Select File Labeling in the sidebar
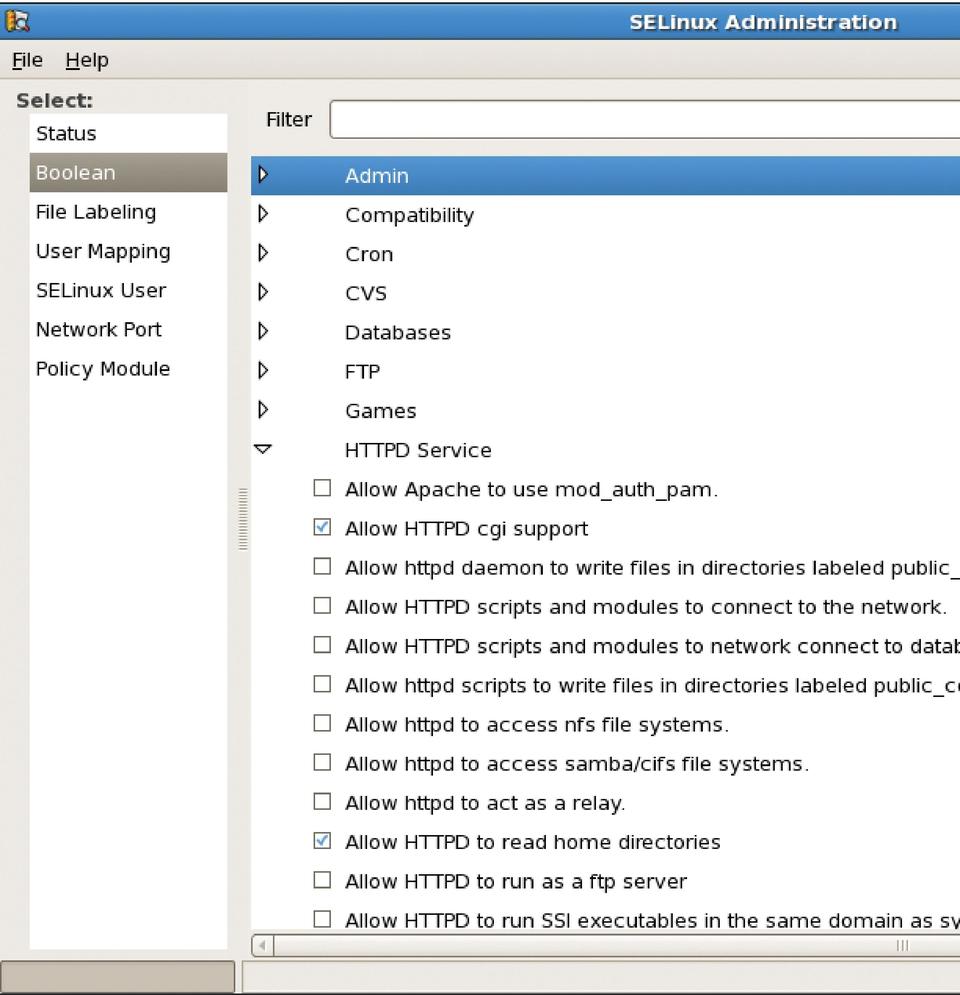Image resolution: width=960 pixels, height=995 pixels. [96, 212]
